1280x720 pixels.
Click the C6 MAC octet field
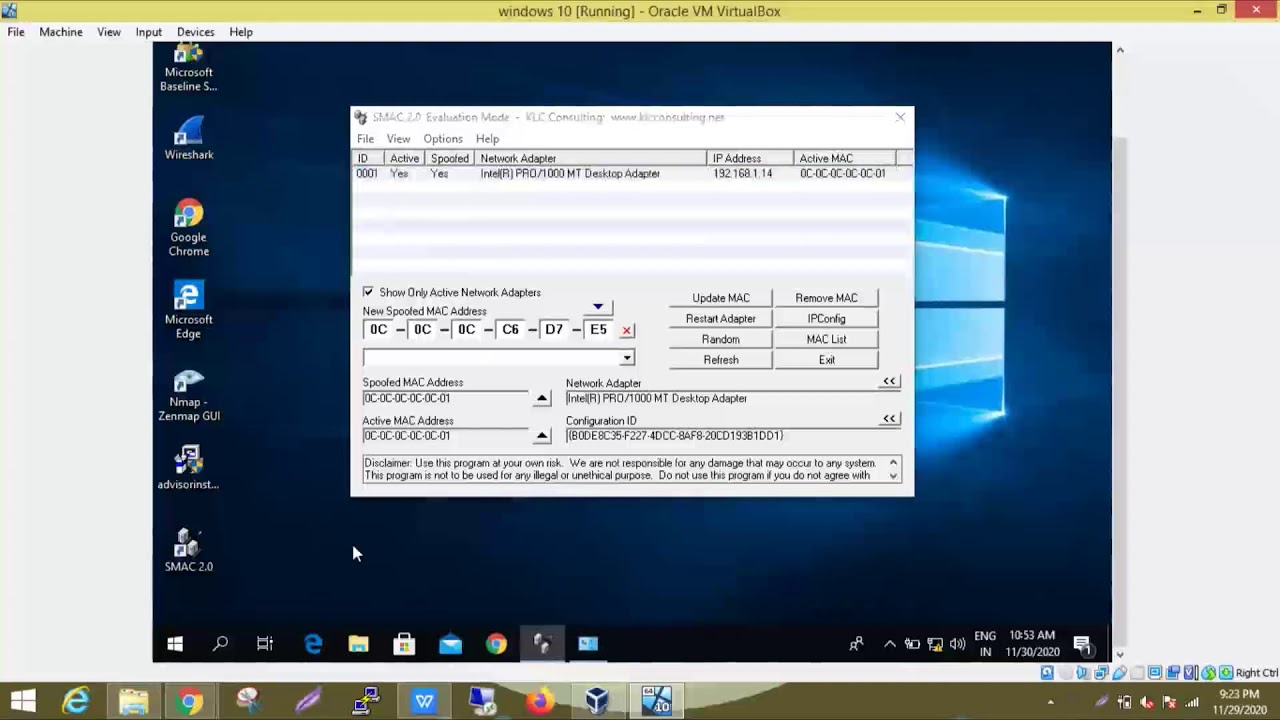point(510,330)
